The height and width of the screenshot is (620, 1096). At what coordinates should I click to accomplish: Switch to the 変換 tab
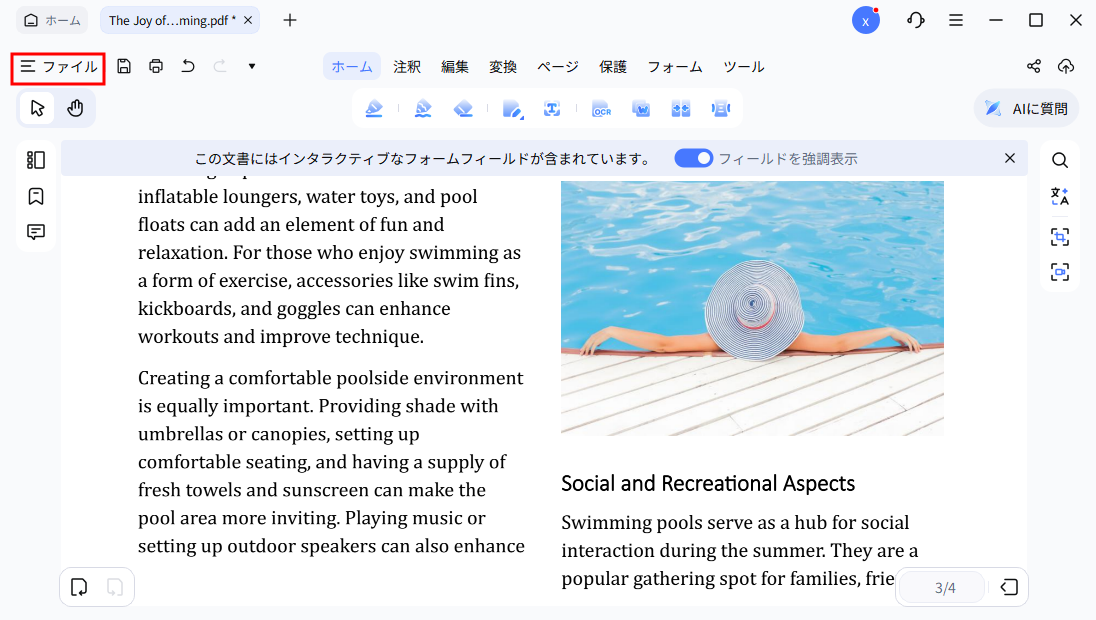(503, 67)
